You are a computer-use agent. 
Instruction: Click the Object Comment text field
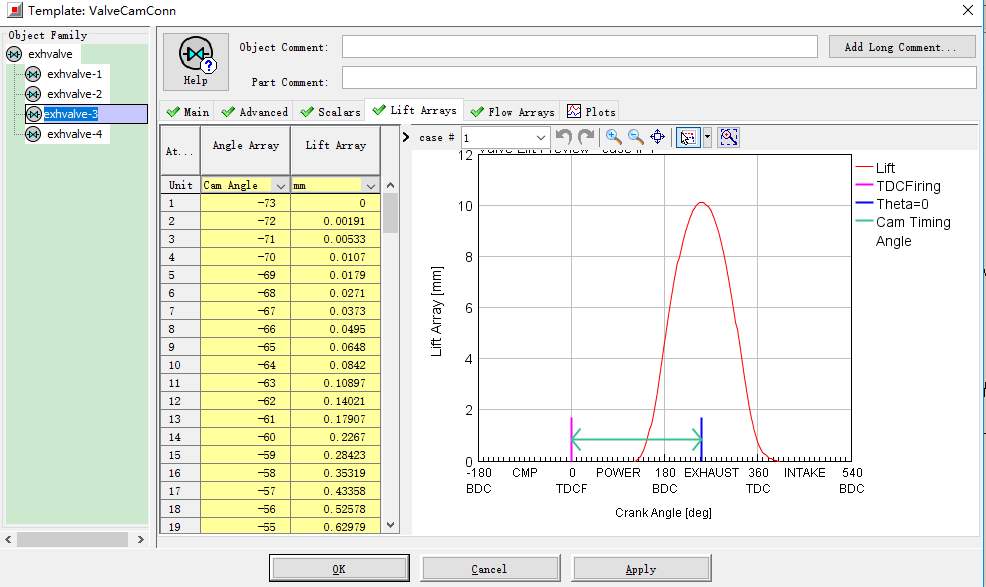click(x=579, y=47)
